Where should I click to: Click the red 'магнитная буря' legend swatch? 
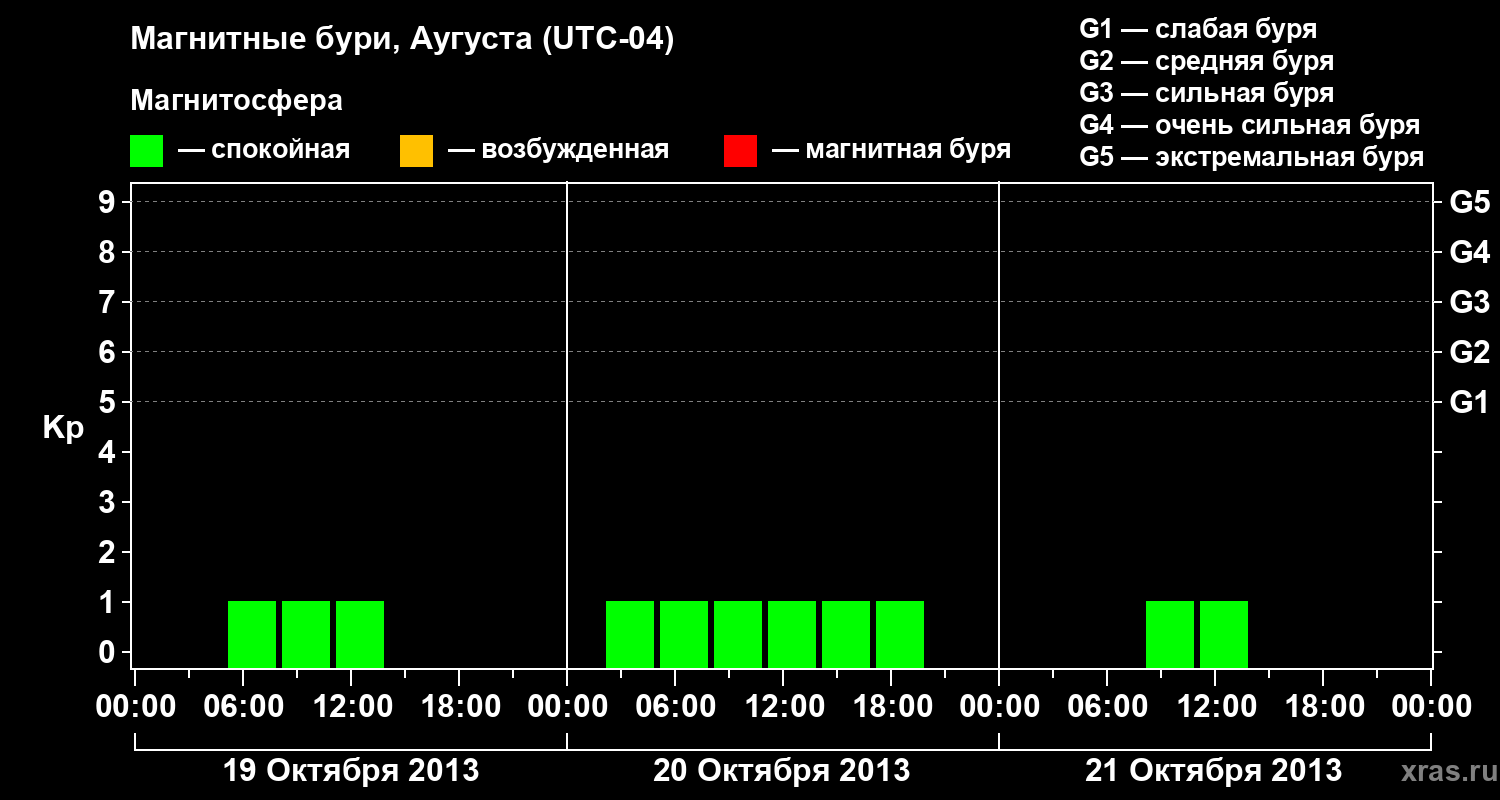coord(740,151)
